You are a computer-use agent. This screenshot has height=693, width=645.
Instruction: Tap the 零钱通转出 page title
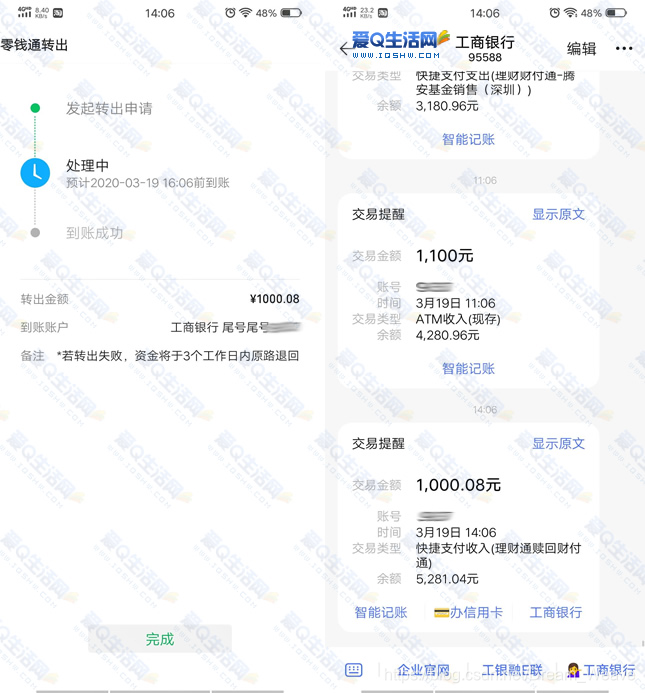click(x=34, y=45)
